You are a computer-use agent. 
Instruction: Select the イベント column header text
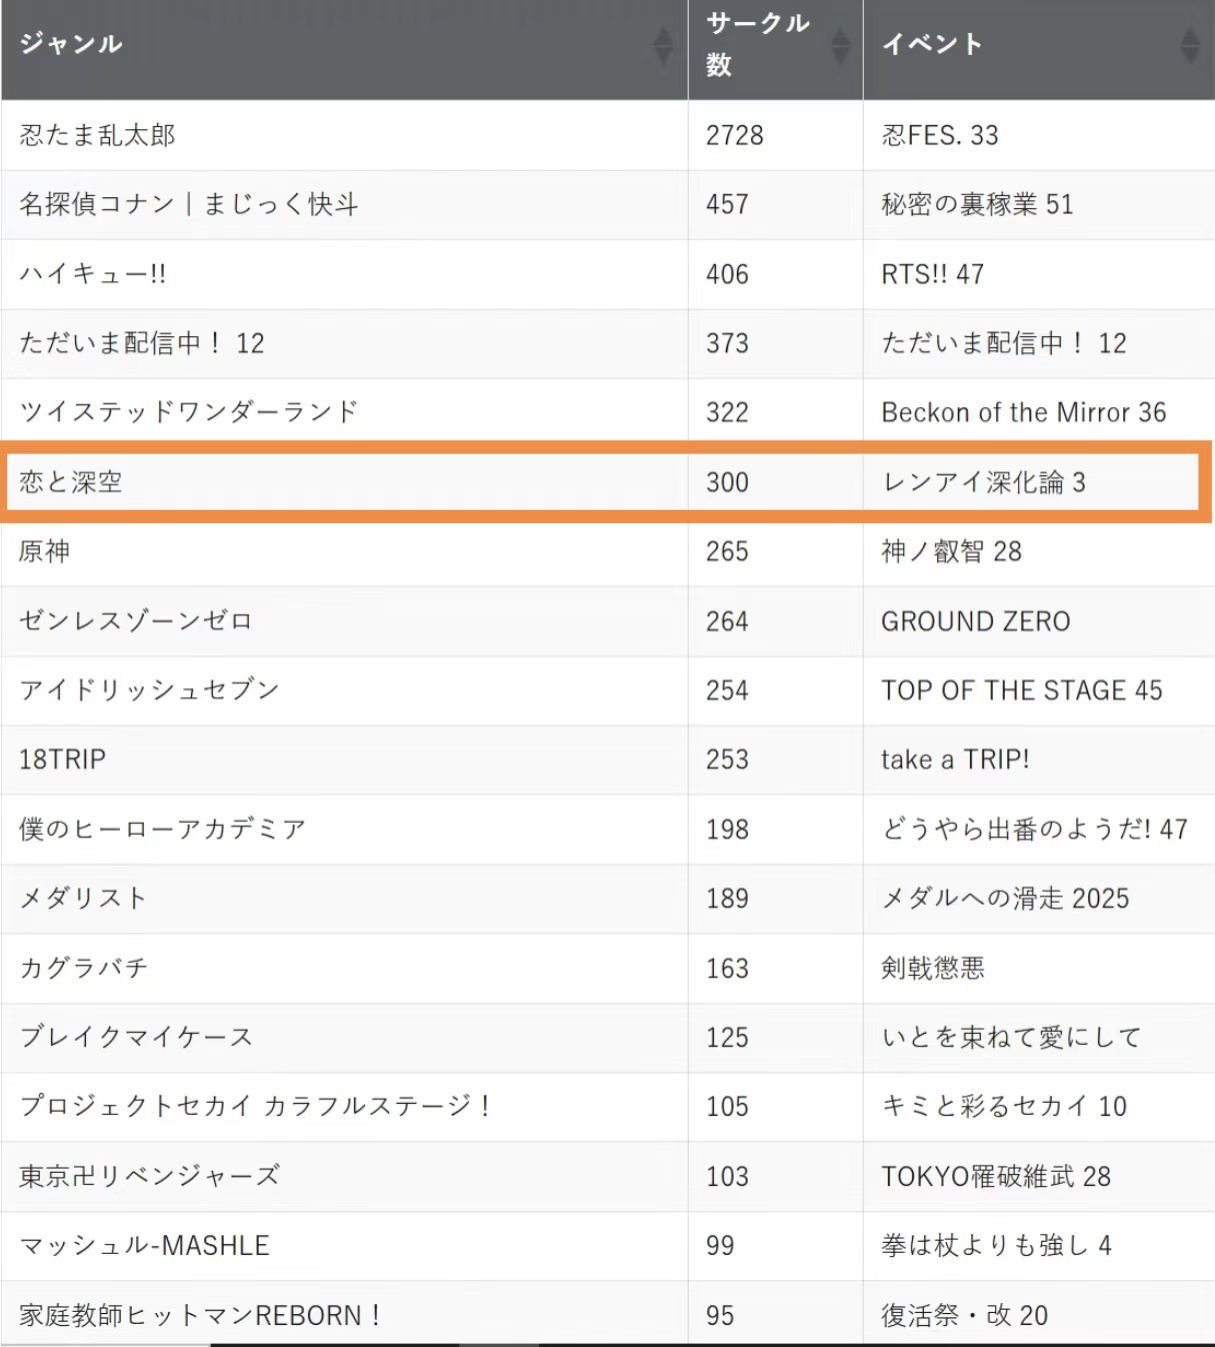click(x=932, y=44)
